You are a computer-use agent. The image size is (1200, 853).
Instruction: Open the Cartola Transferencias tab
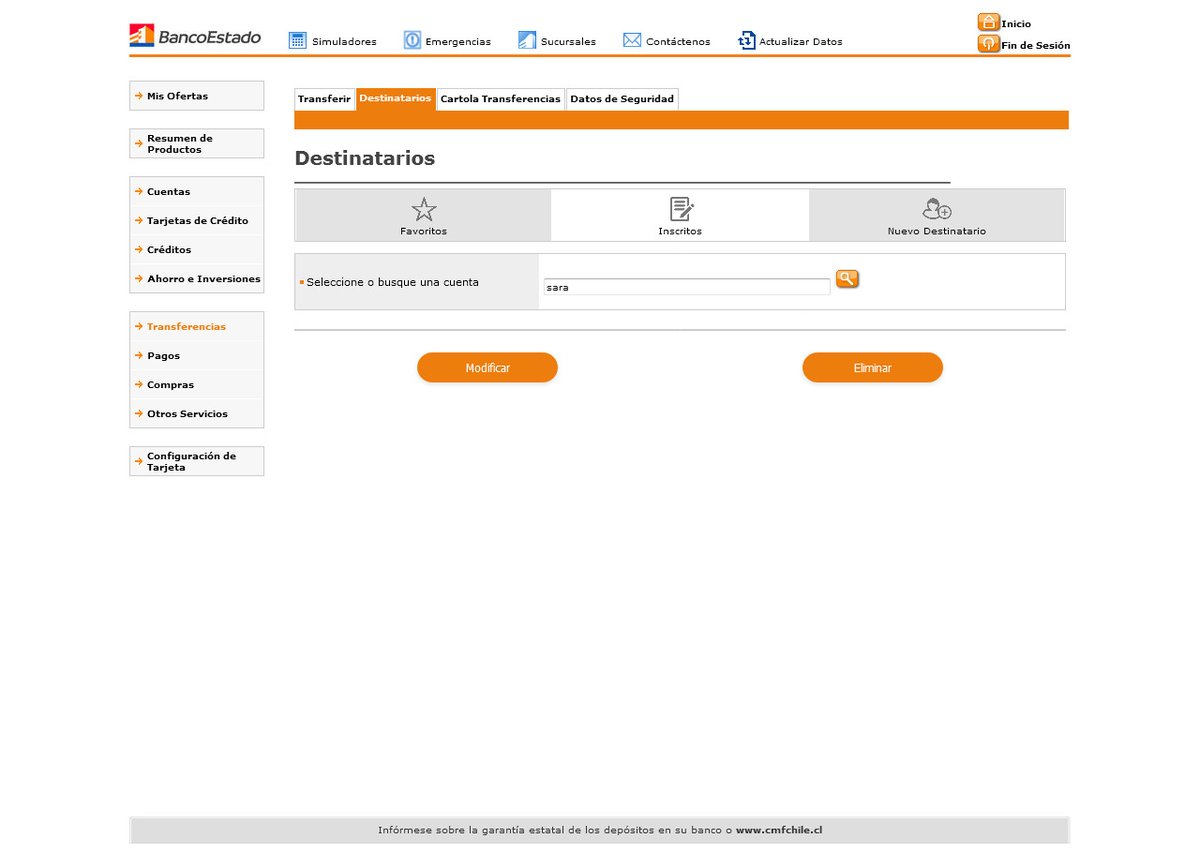(501, 99)
